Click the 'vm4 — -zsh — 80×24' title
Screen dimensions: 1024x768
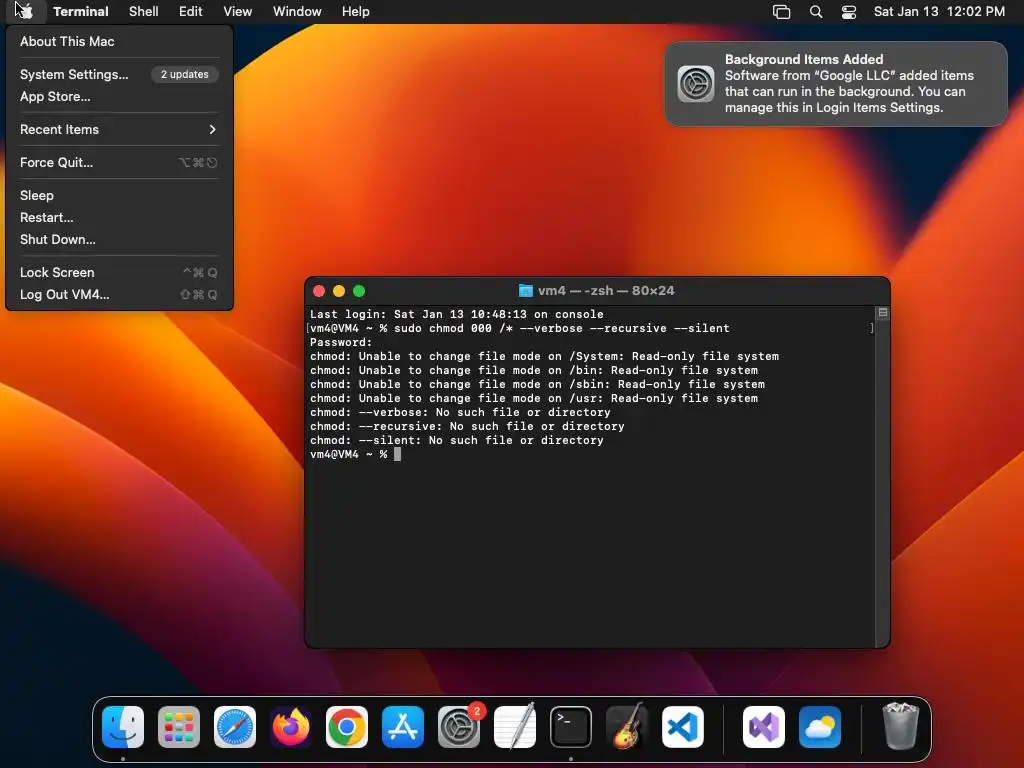coord(606,291)
